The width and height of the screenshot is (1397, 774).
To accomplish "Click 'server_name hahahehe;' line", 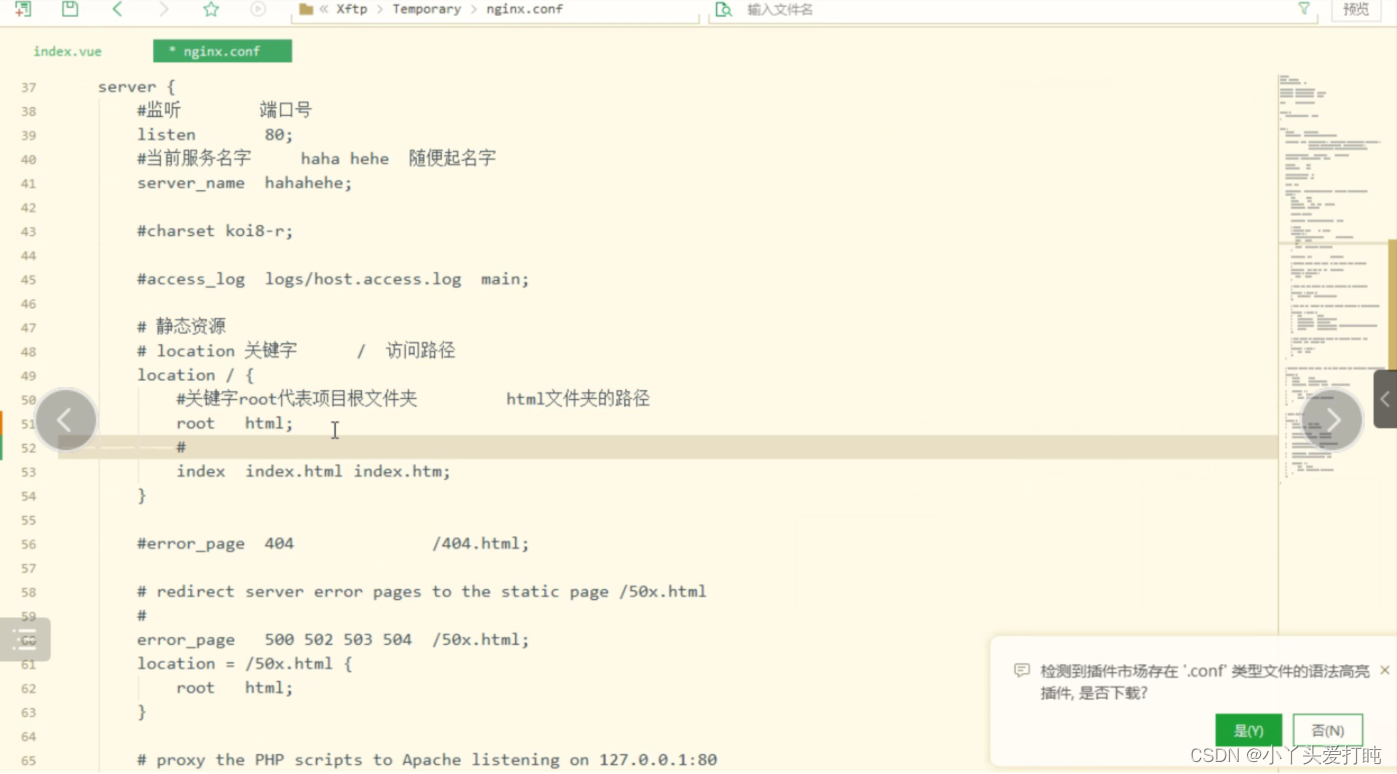I will pyautogui.click(x=245, y=183).
